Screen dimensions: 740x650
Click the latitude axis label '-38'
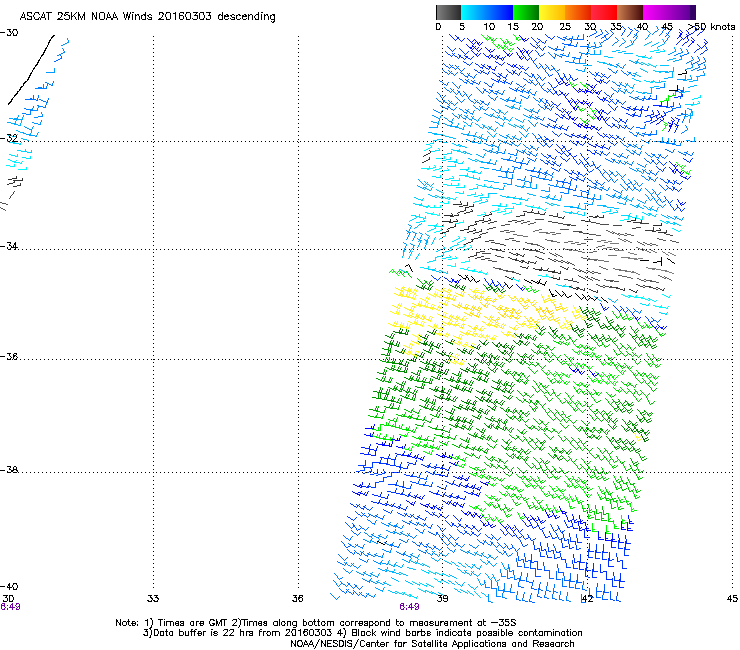click(9, 470)
